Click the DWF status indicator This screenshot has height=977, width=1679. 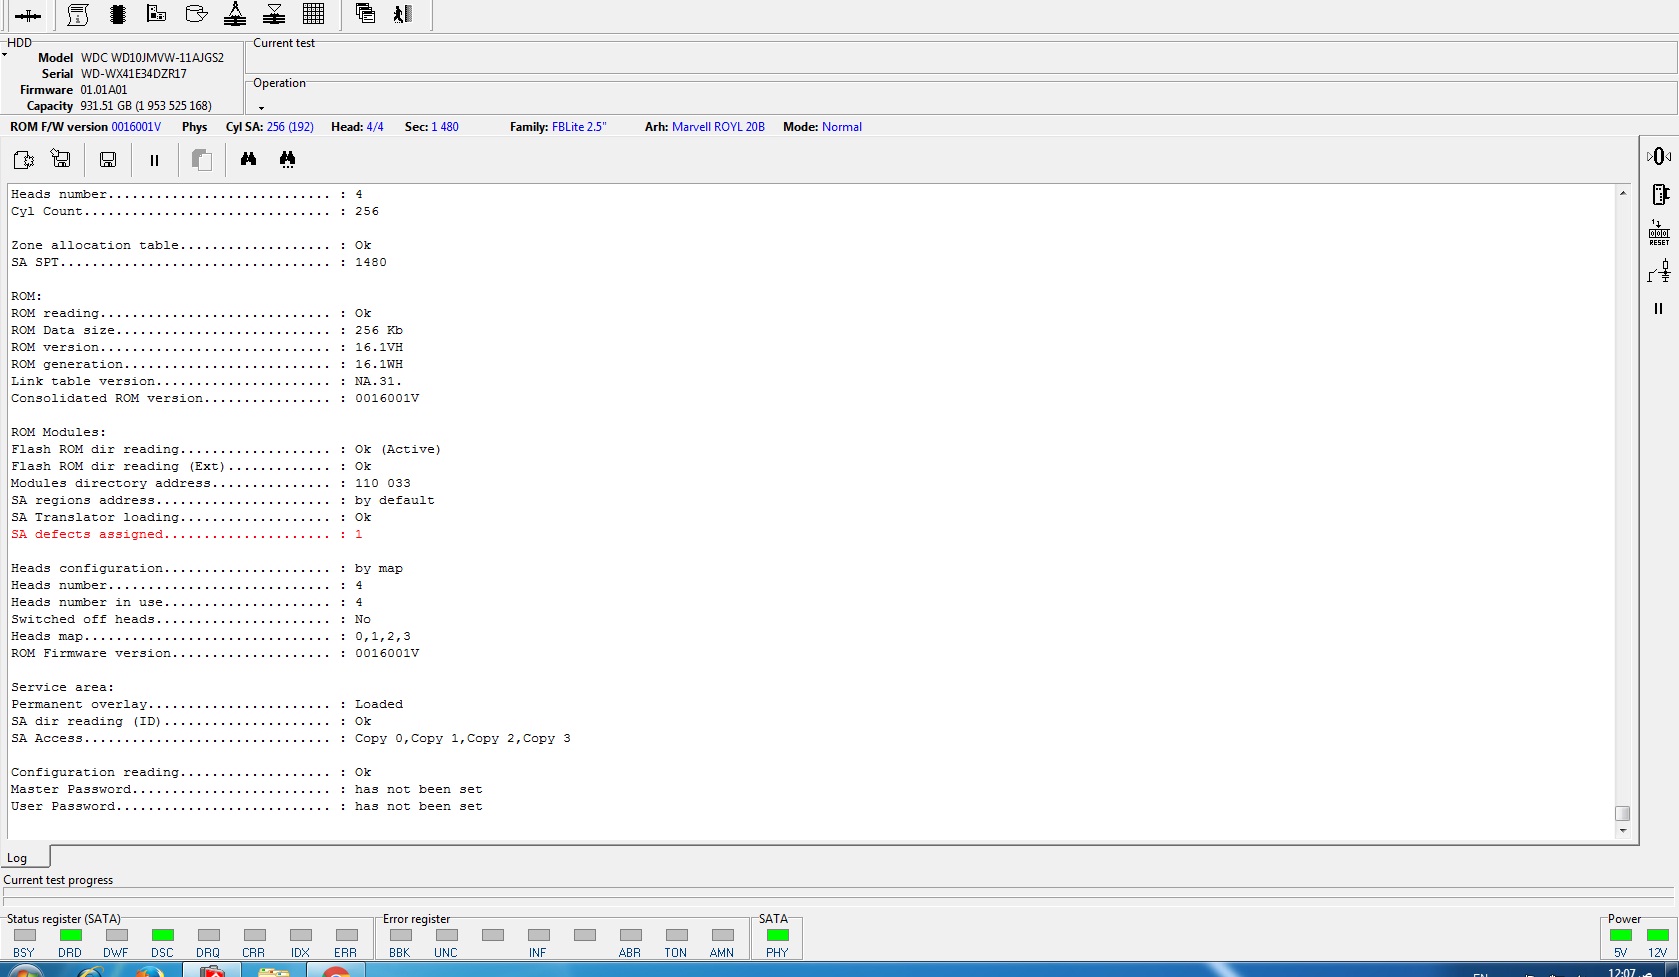(x=116, y=935)
